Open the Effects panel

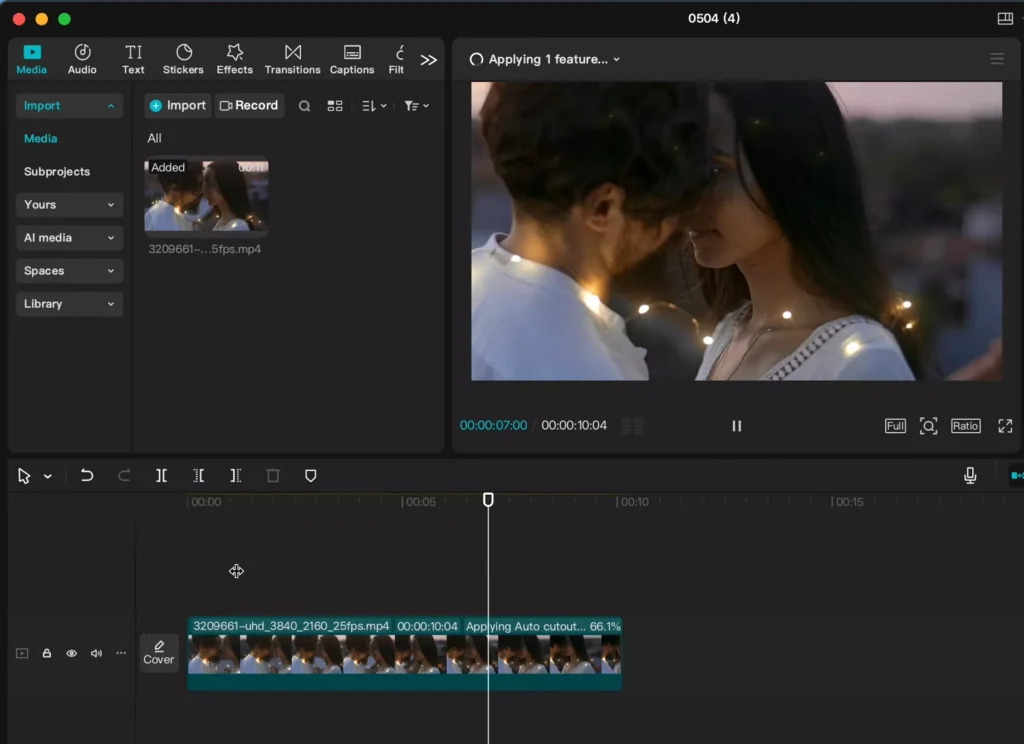[234, 59]
